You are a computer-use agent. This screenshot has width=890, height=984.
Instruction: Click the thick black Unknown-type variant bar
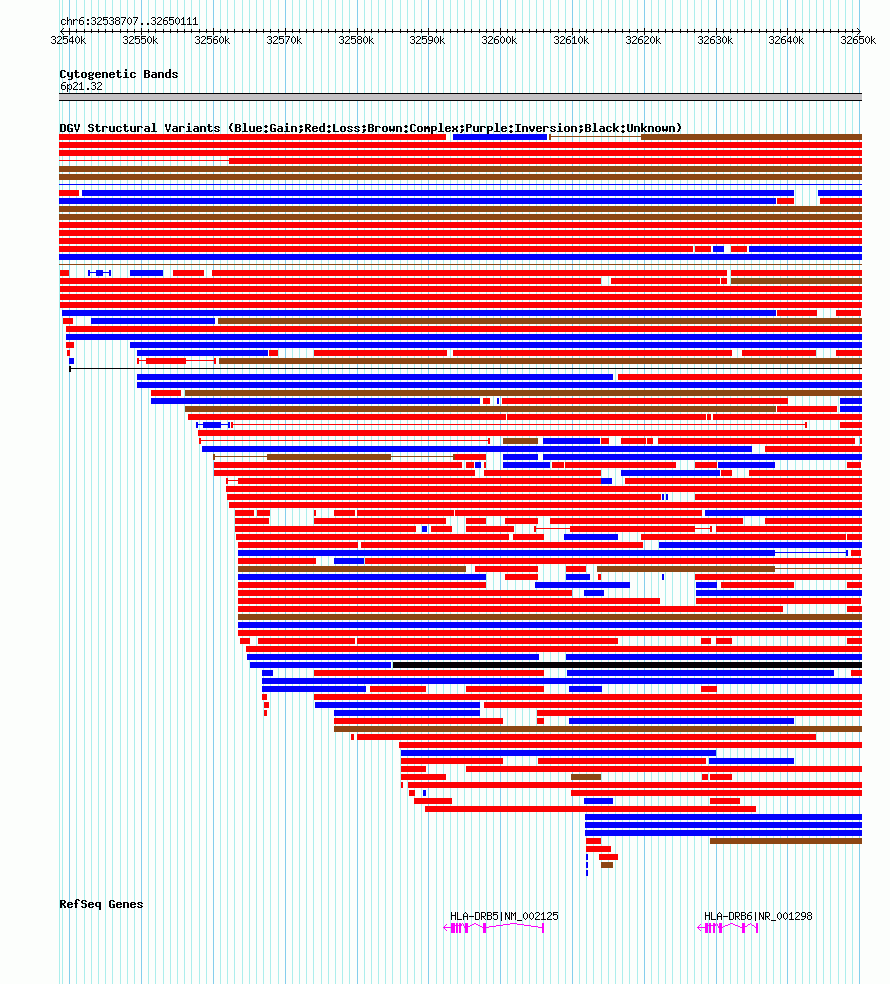click(627, 665)
